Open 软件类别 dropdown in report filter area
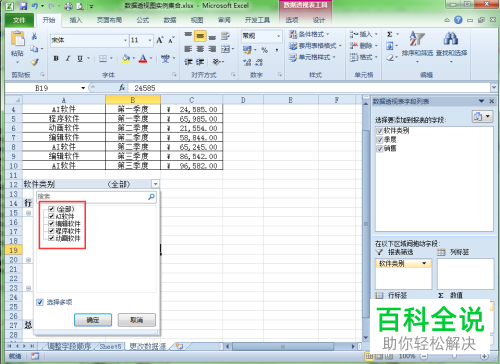The image size is (500, 364). coord(424,263)
